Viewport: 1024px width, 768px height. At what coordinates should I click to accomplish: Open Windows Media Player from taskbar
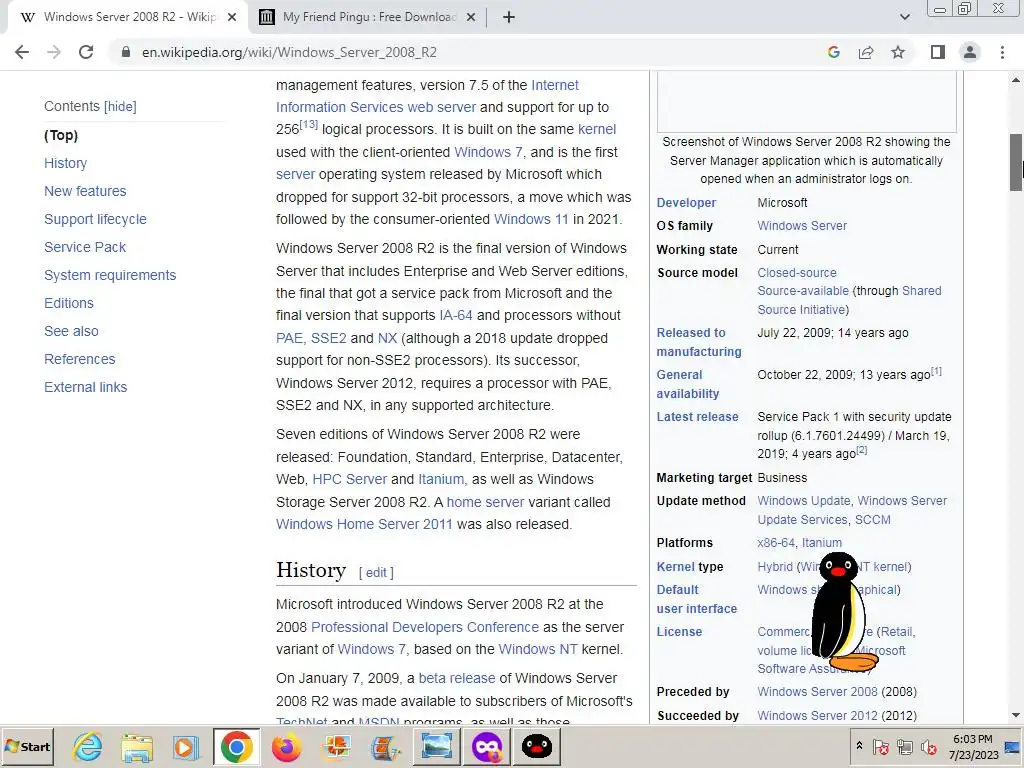coord(185,747)
